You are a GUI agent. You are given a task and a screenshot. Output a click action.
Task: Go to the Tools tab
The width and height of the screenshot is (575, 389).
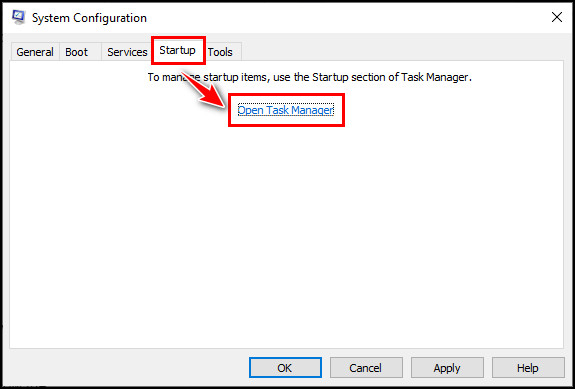[x=220, y=52]
